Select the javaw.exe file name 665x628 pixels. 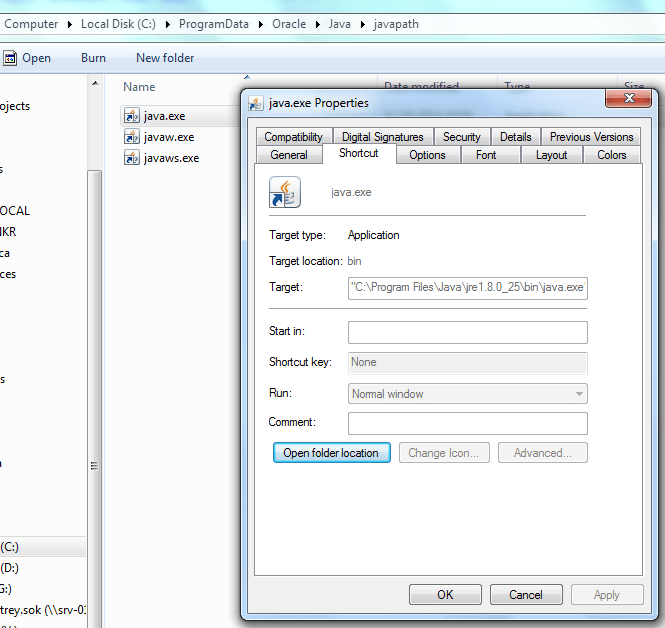click(169, 137)
